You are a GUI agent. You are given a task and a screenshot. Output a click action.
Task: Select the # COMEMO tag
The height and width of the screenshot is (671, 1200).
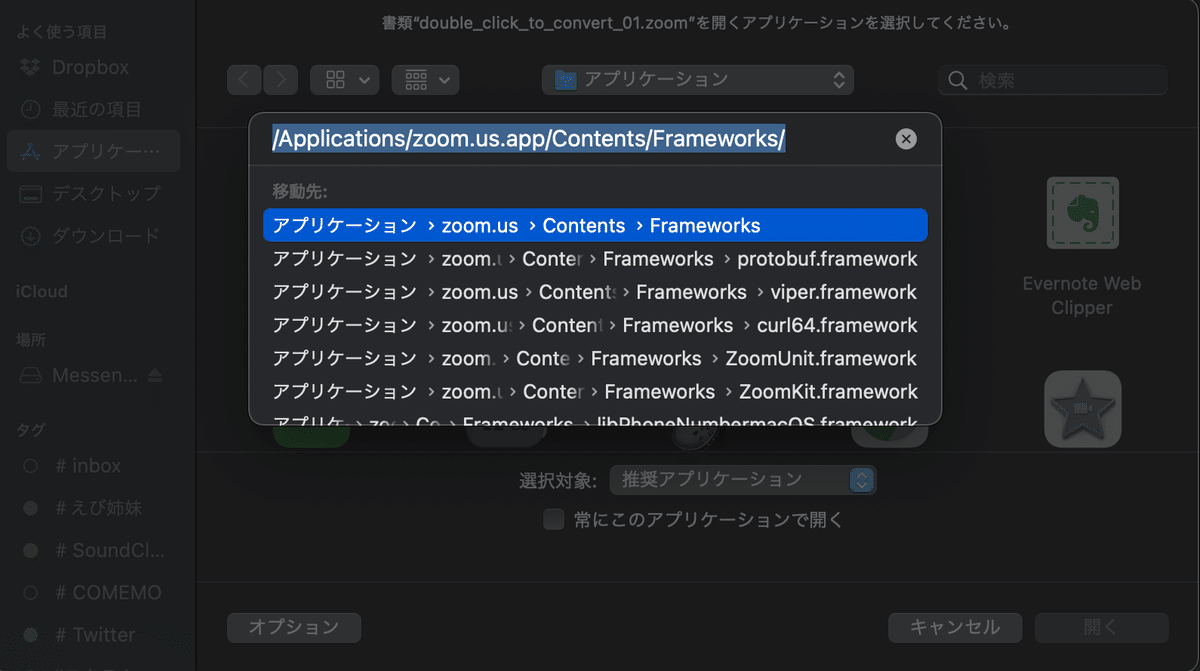[92, 593]
